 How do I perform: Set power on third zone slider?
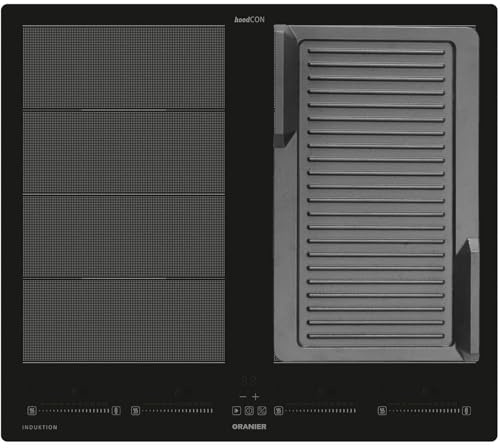[321, 411]
